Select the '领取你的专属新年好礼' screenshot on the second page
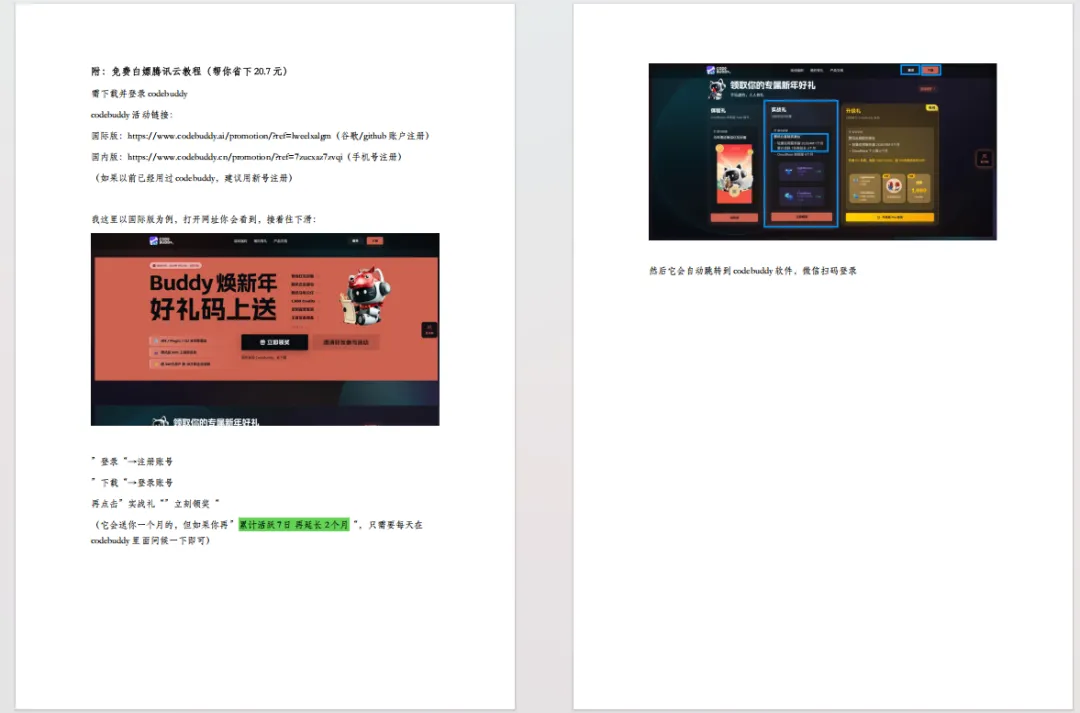This screenshot has width=1080, height=713. tap(822, 152)
